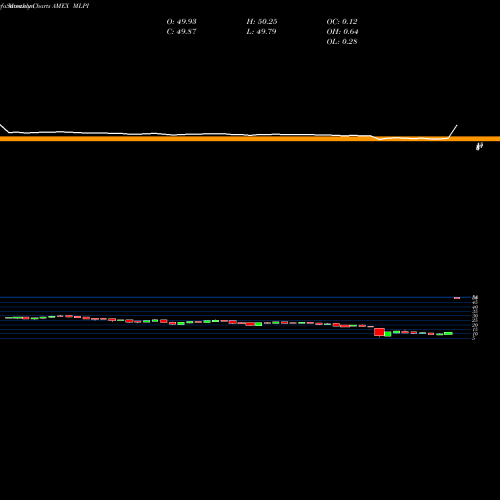Image resolution: width=500 pixels, height=500 pixels.
Task: Click the open price value O: 49.93
Action: pos(181,21)
